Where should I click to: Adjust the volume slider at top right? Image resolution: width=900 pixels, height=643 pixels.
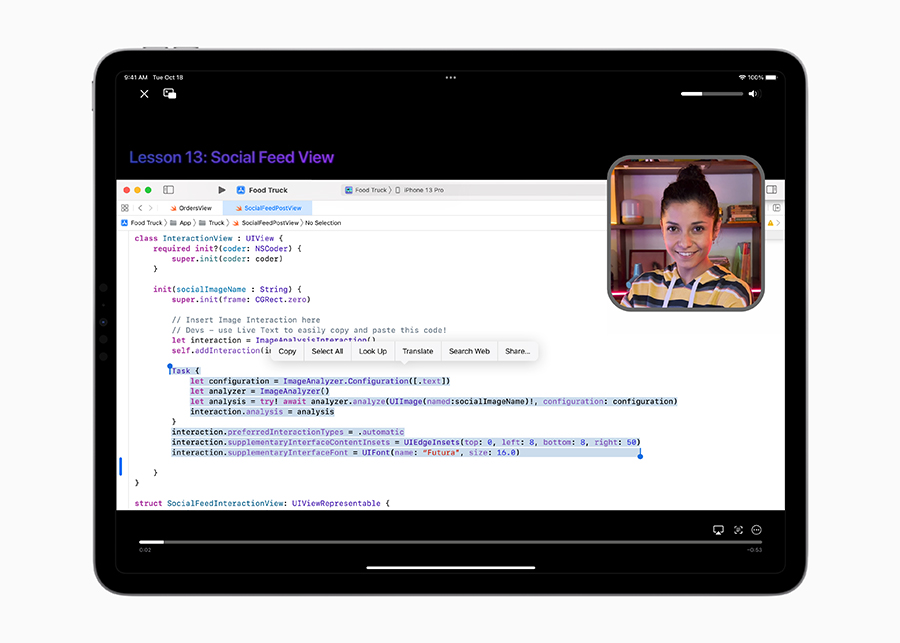point(711,94)
